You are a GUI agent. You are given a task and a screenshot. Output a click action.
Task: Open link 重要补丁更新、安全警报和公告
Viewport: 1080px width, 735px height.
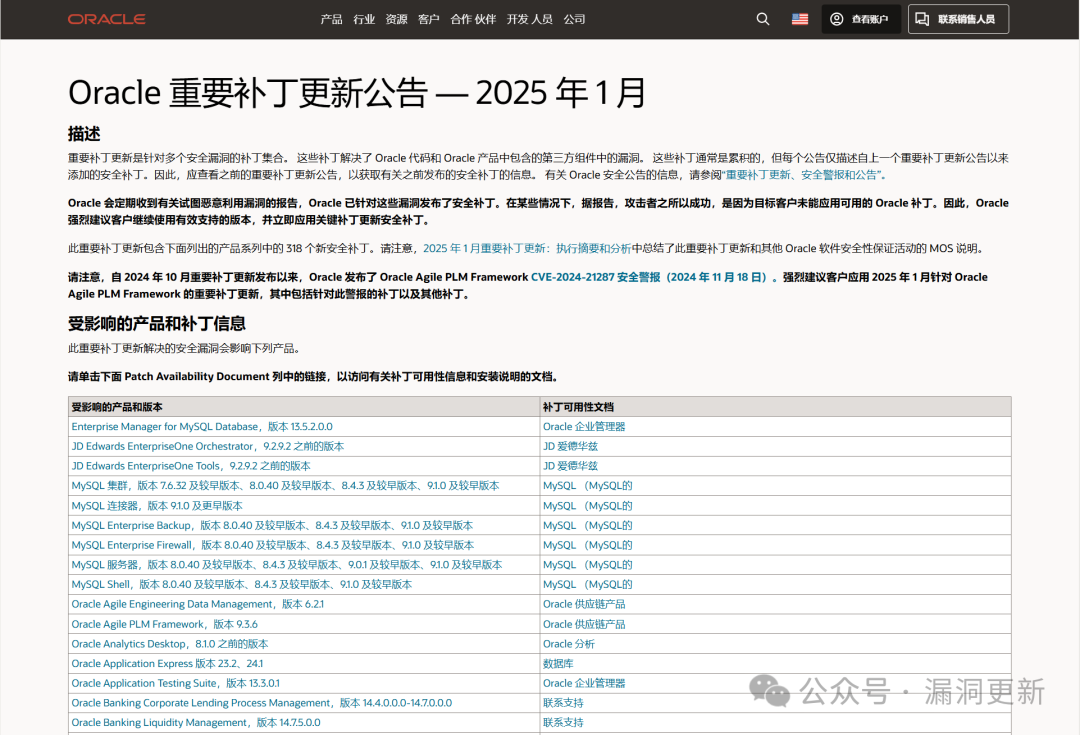(x=802, y=175)
